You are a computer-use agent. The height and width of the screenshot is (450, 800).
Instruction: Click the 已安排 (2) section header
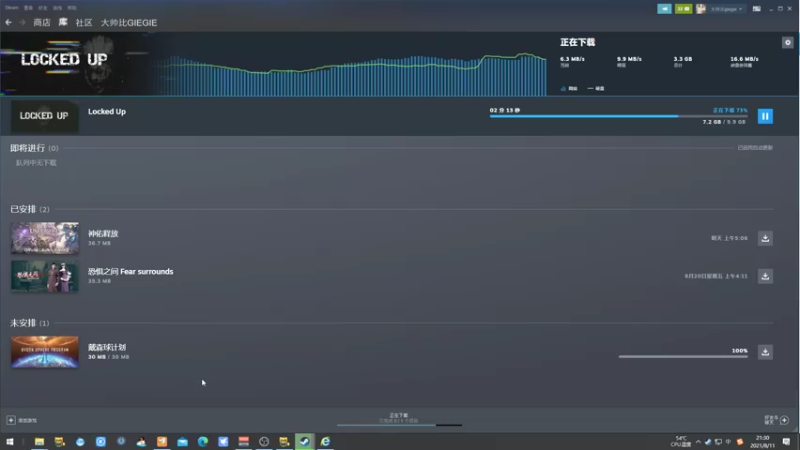click(30, 209)
